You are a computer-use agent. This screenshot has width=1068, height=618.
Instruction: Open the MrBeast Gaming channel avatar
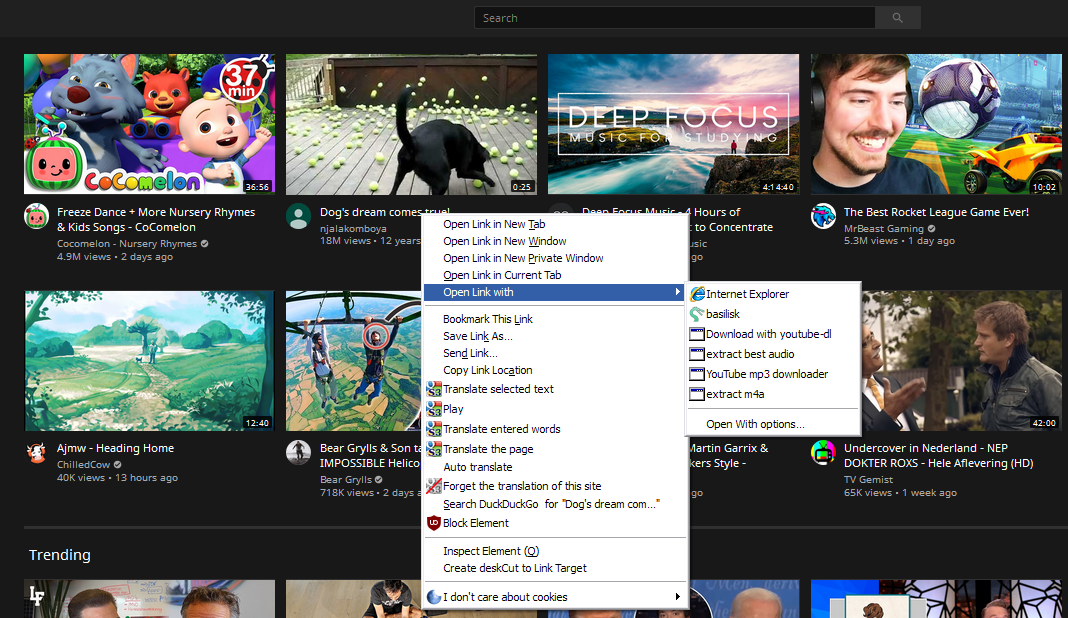pyautogui.click(x=823, y=217)
